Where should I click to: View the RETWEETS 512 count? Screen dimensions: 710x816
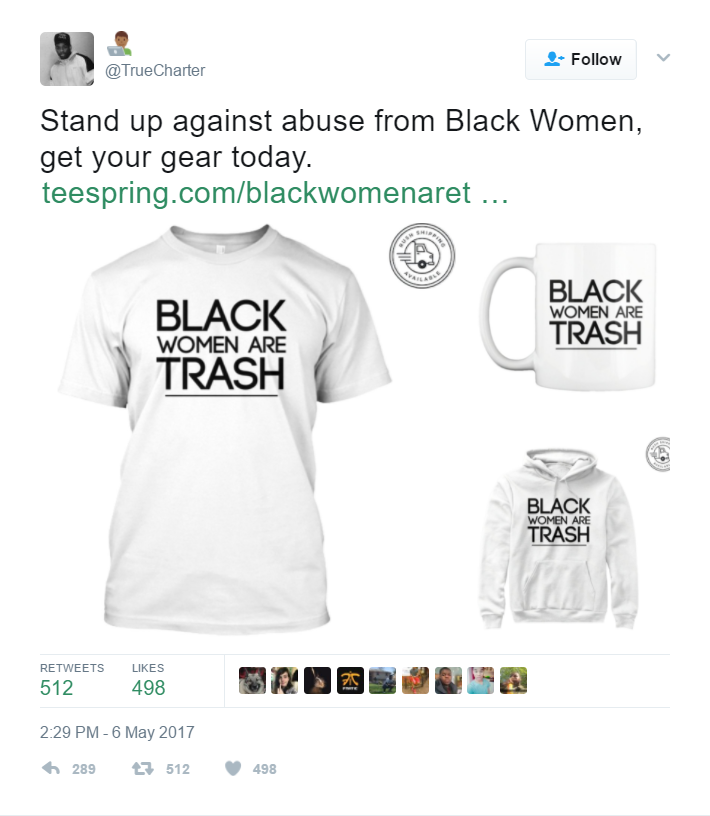click(72, 681)
